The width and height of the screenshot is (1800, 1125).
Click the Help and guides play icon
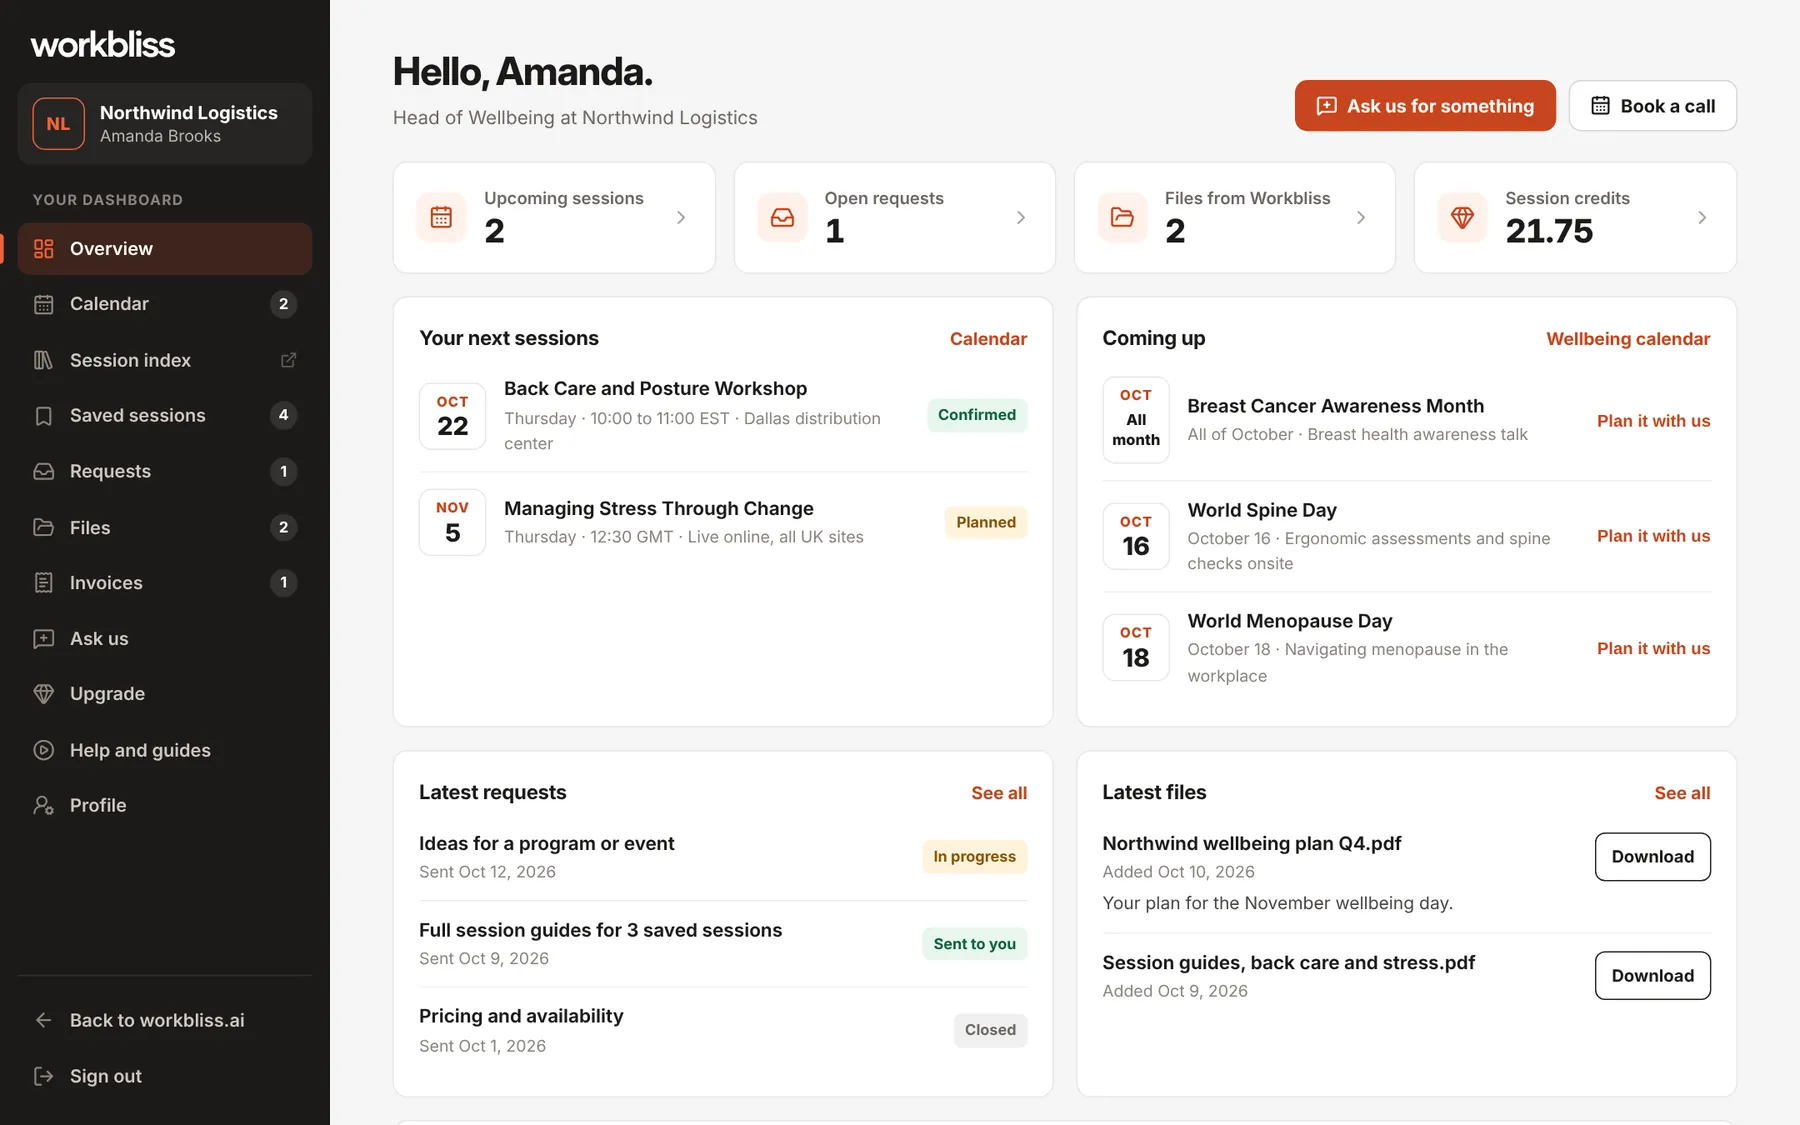(43, 750)
